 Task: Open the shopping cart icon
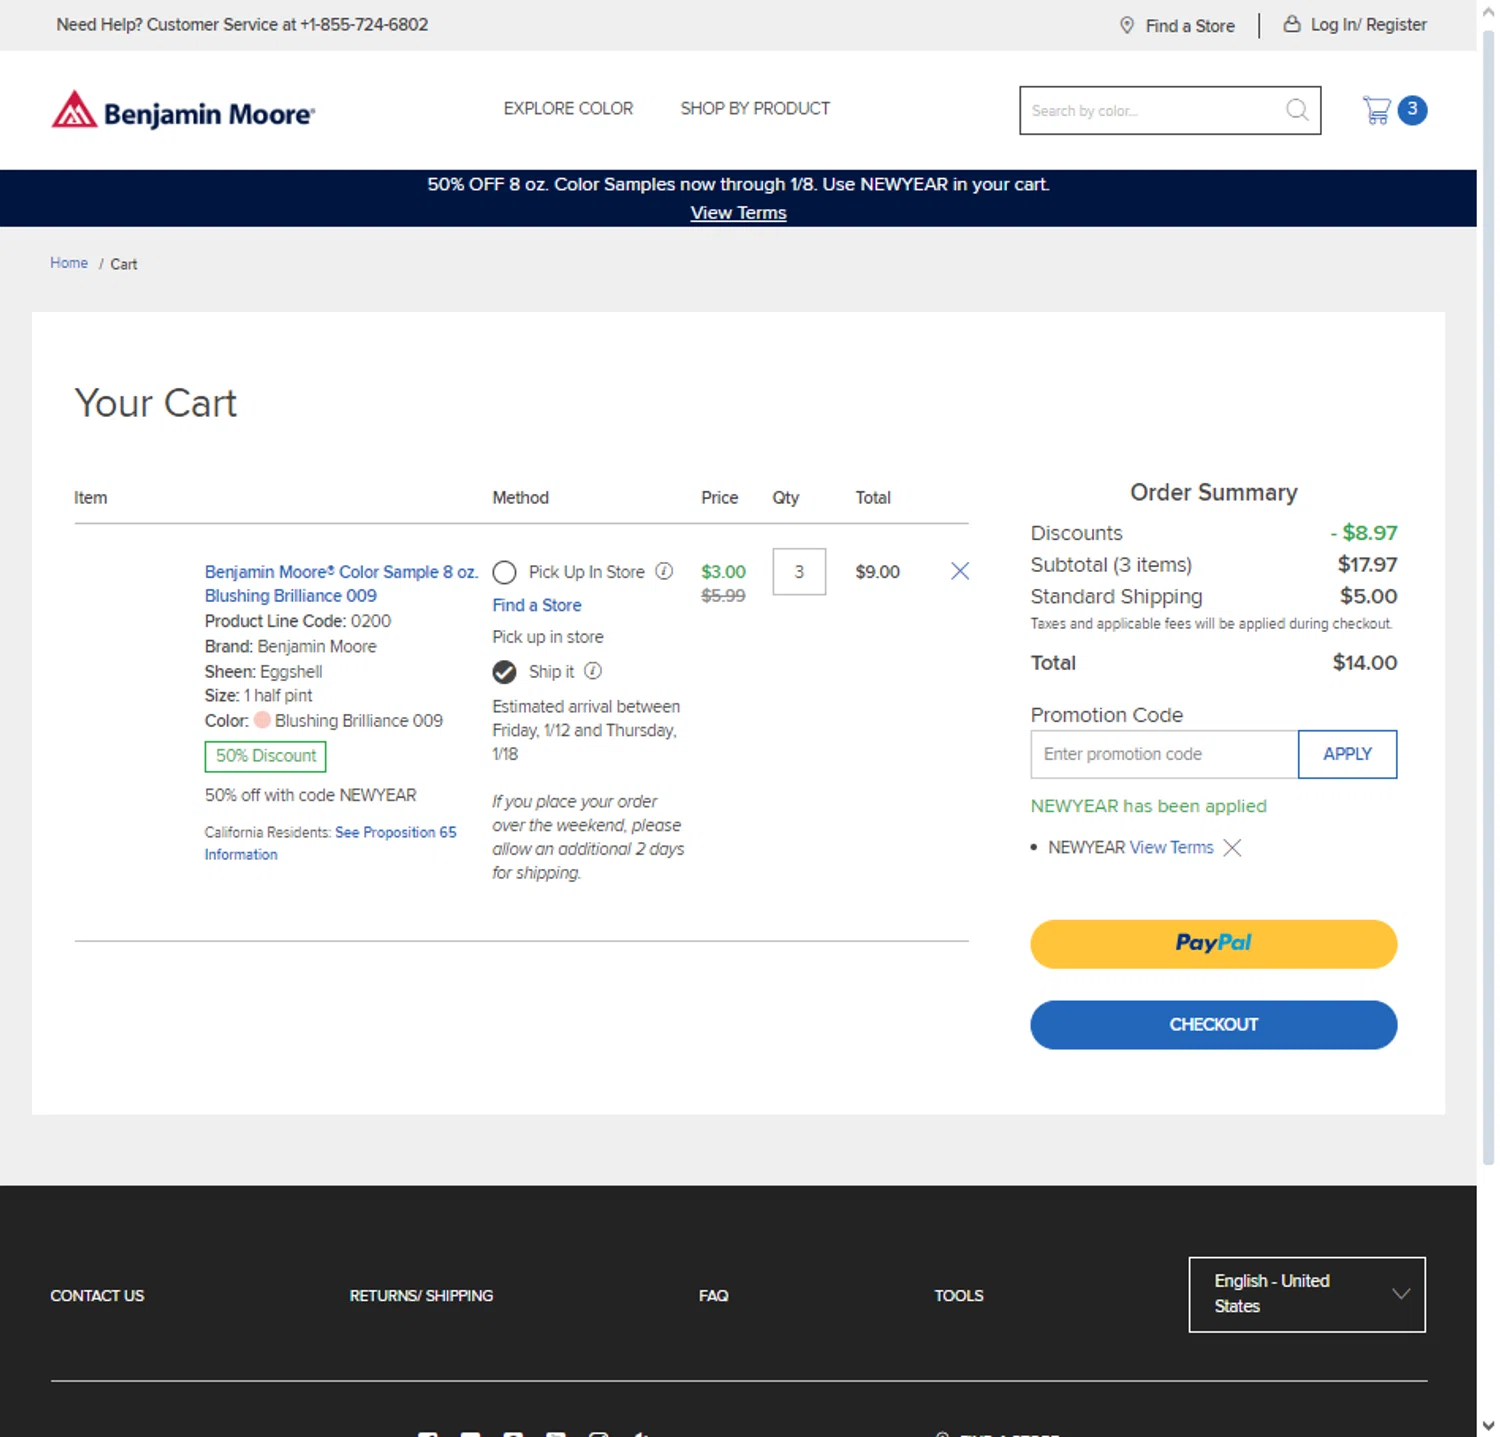pyautogui.click(x=1377, y=110)
